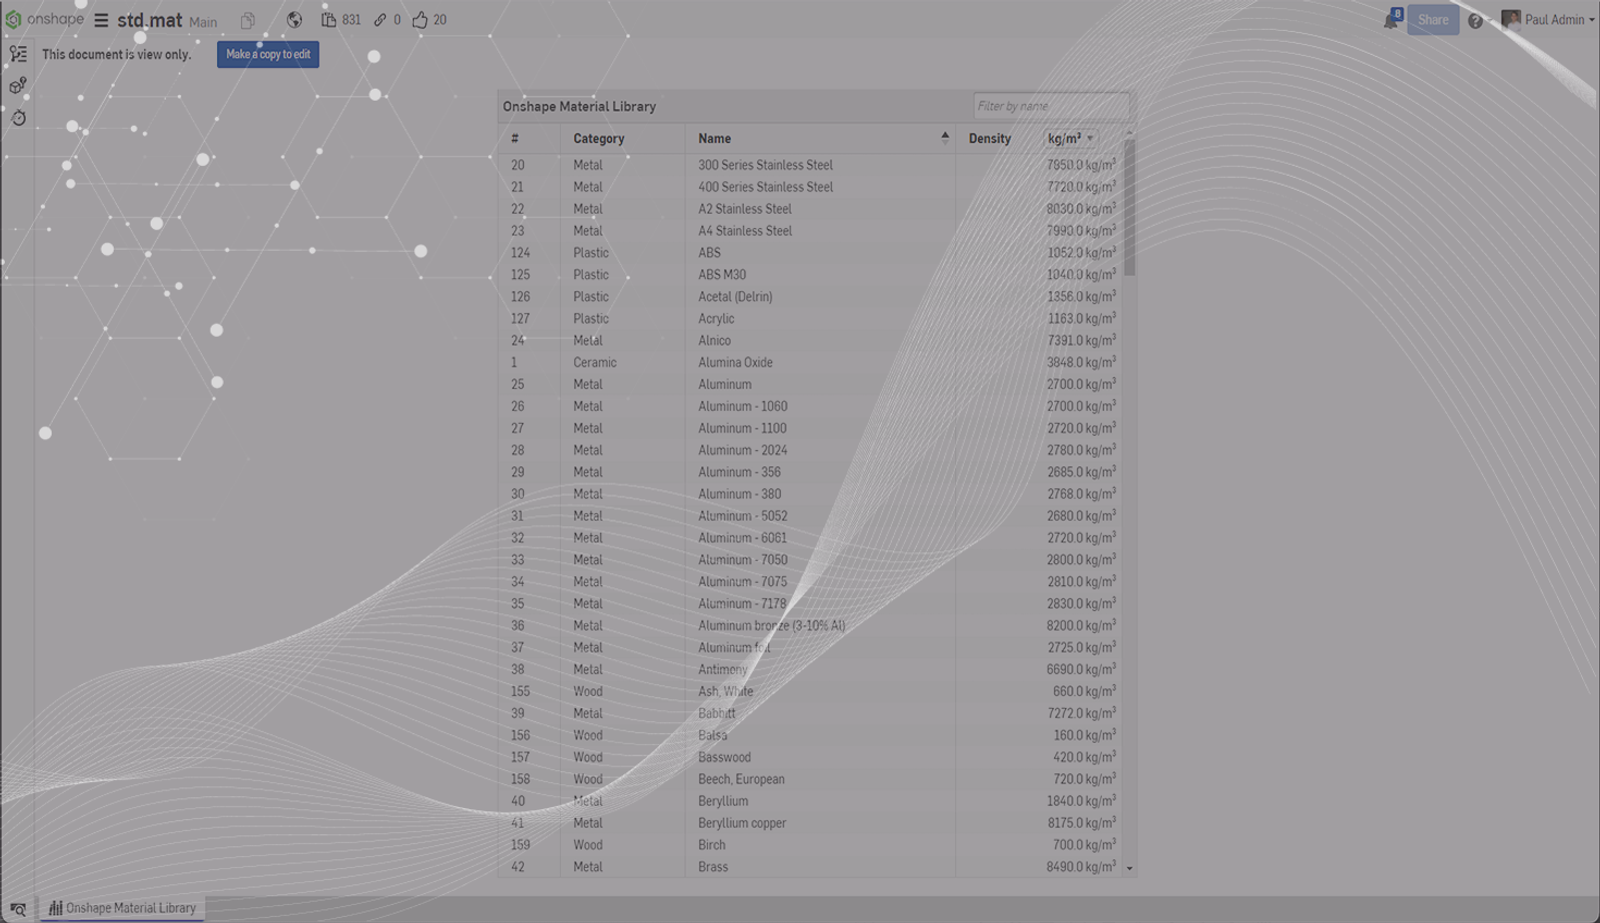This screenshot has width=1600, height=923.
Task: Open the kg/m³ density units dropdown
Action: coord(1070,139)
